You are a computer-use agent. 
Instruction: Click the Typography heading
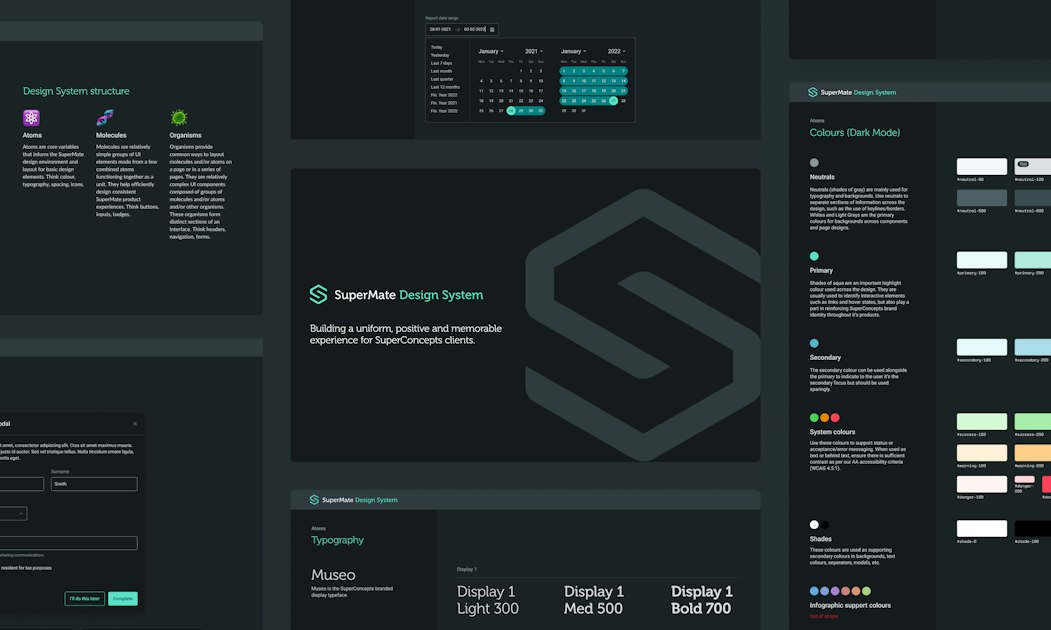click(337, 540)
